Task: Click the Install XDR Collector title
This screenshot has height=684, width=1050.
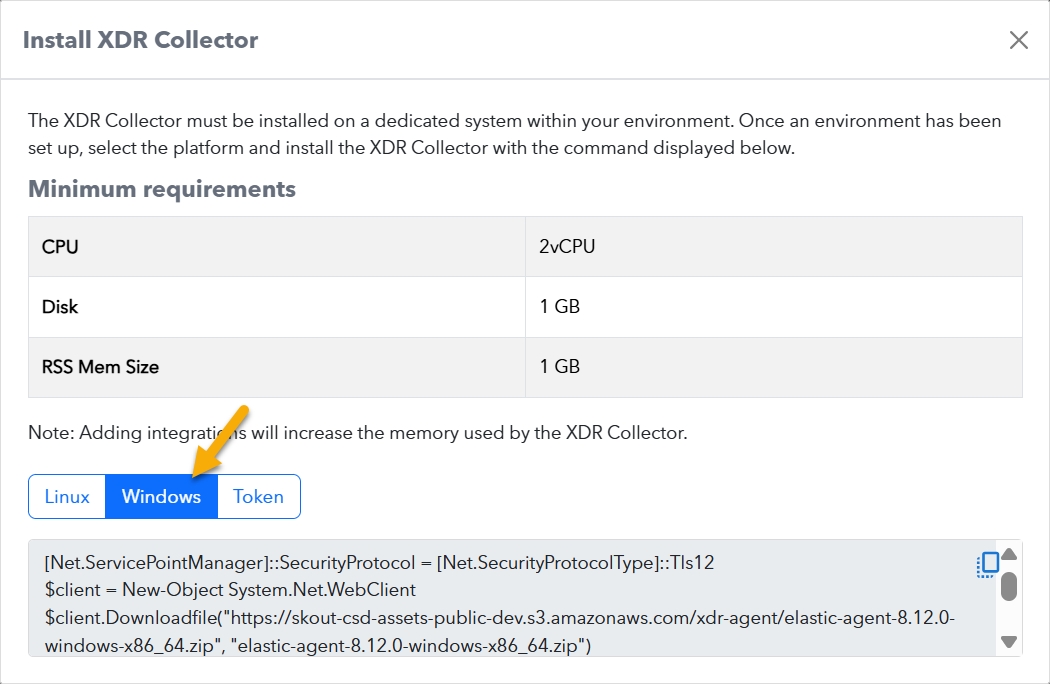Action: [x=140, y=40]
